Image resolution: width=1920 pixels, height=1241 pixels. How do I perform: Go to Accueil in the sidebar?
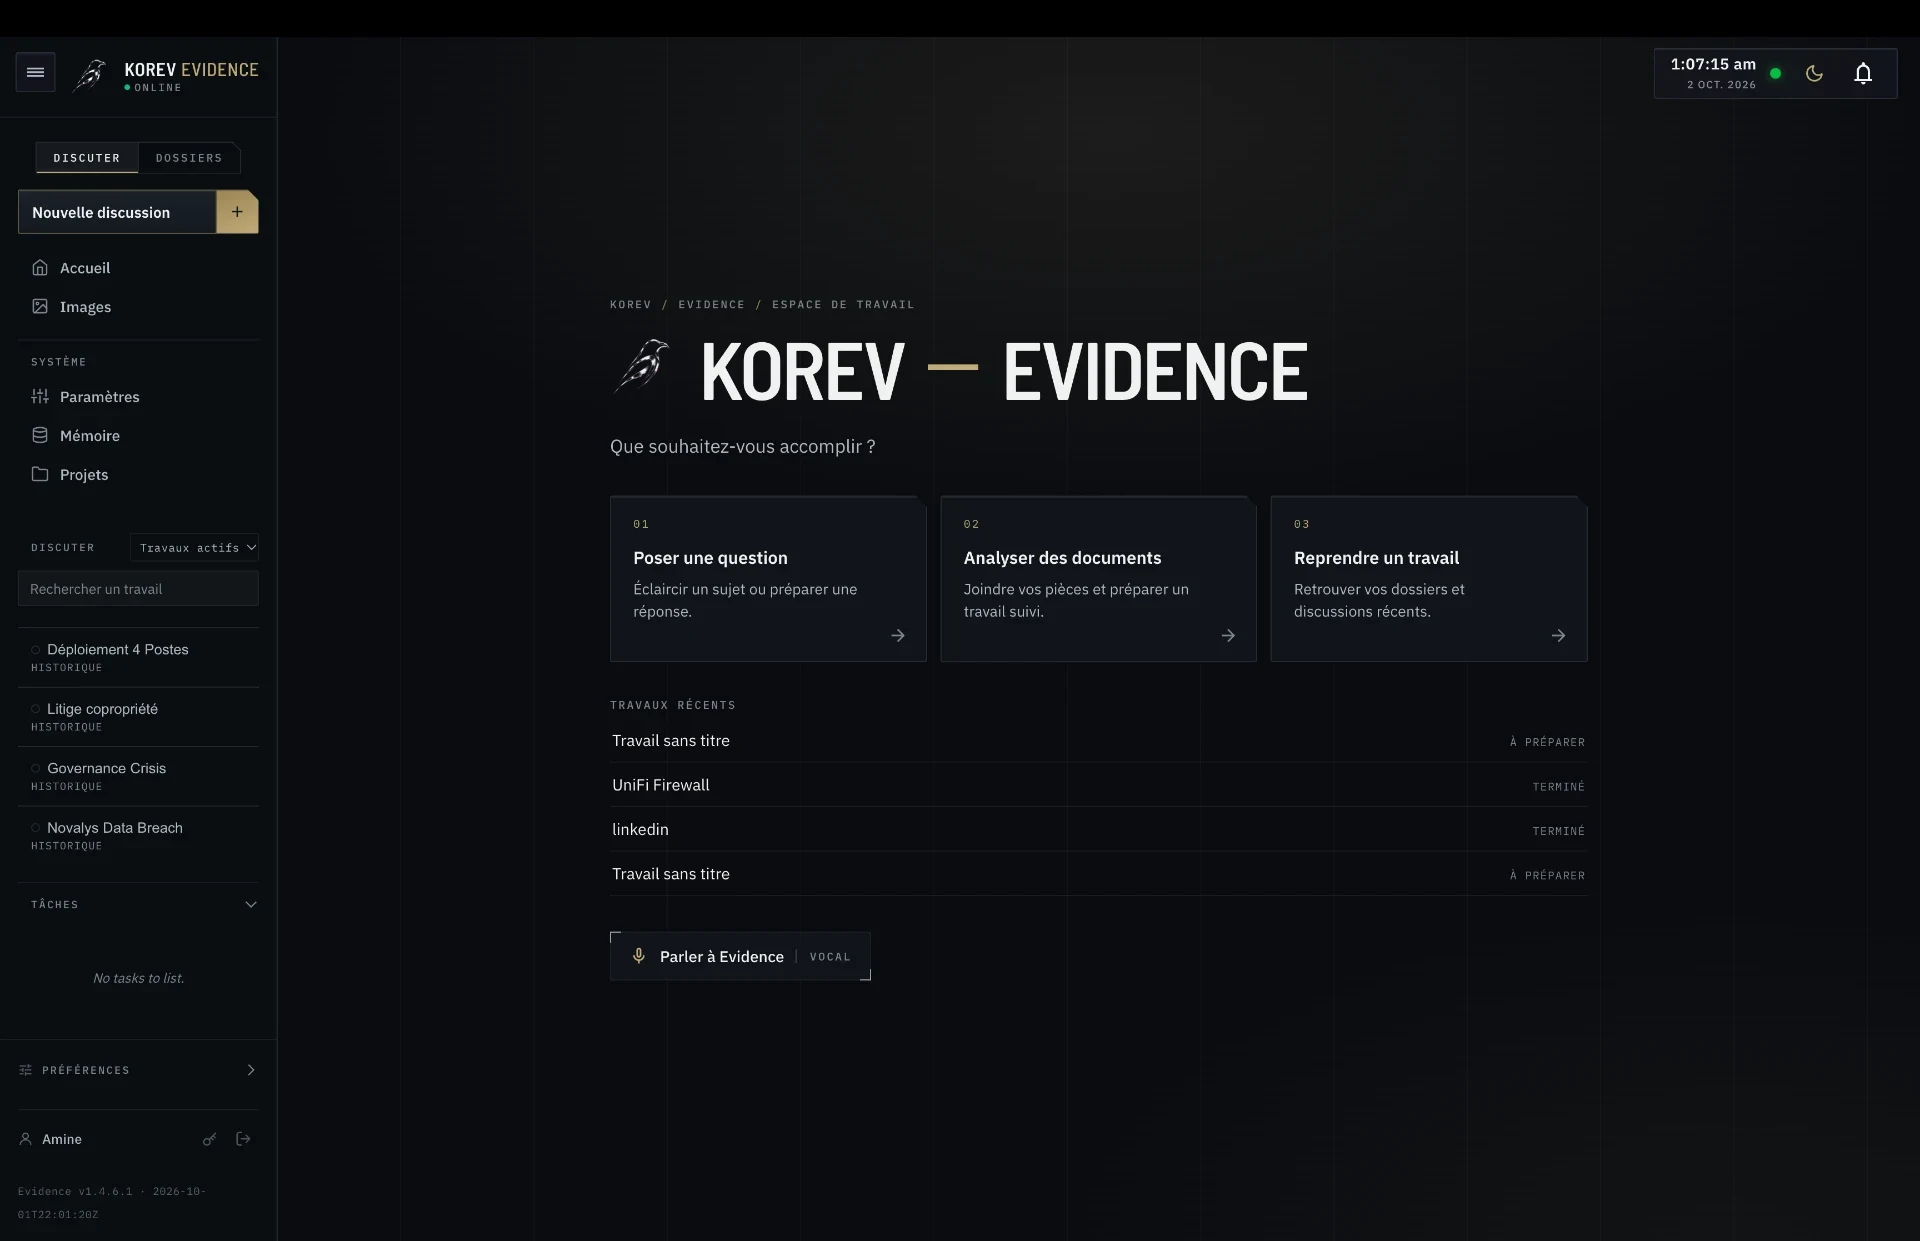point(138,268)
